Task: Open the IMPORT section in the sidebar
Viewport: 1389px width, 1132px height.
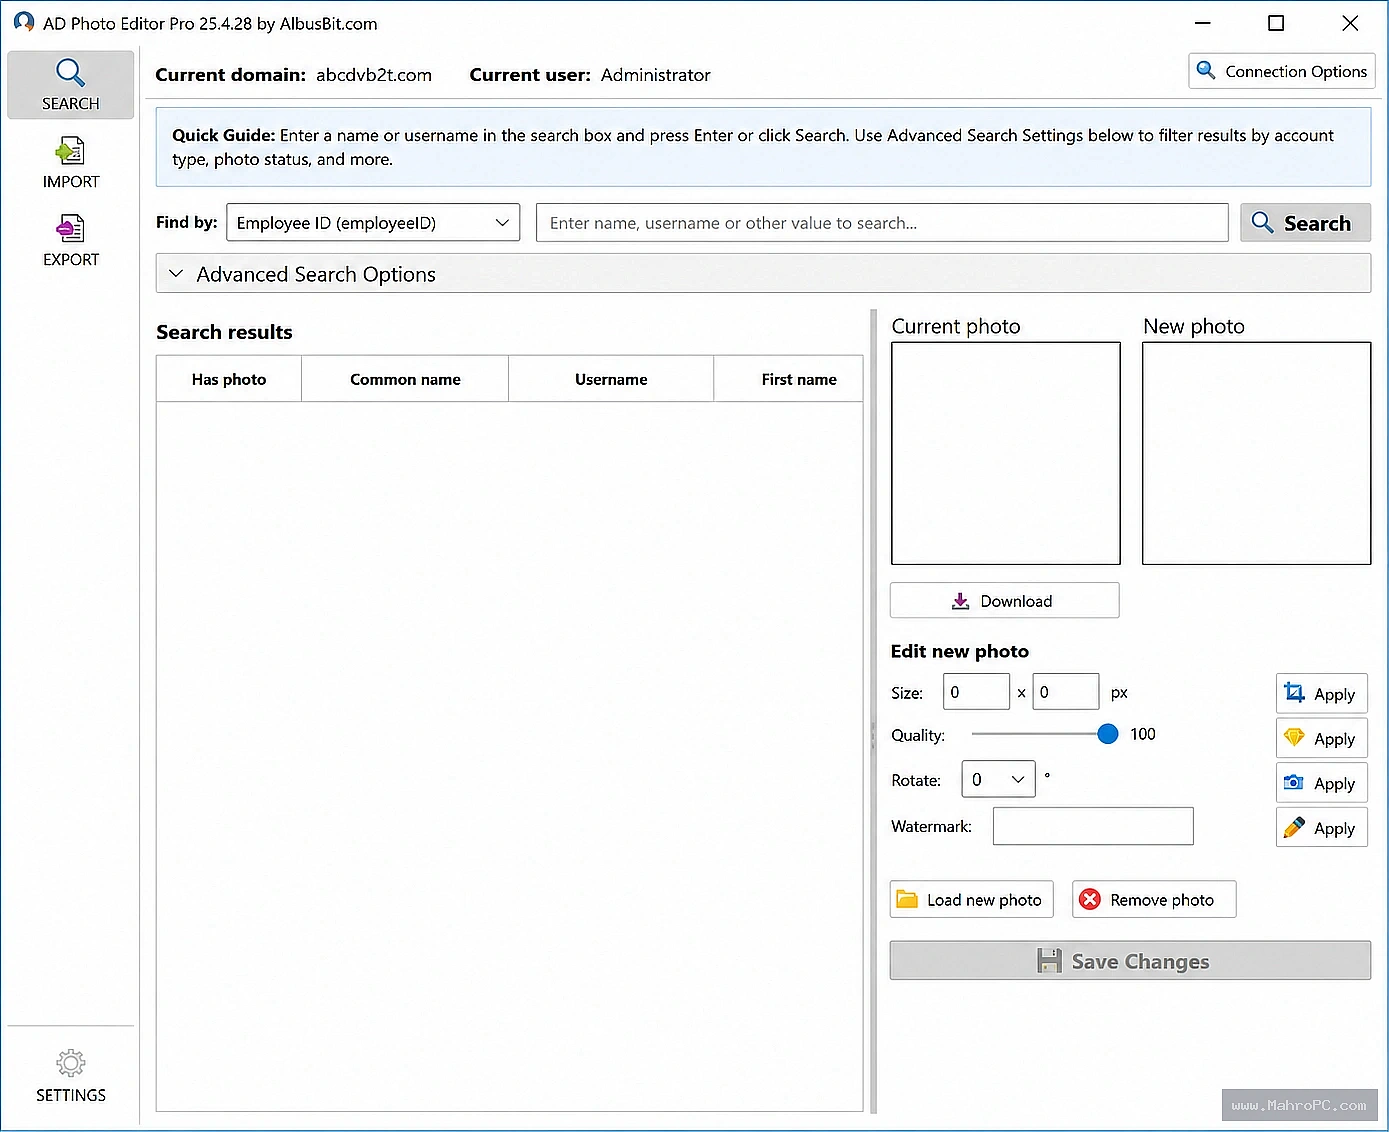Action: pyautogui.click(x=70, y=163)
